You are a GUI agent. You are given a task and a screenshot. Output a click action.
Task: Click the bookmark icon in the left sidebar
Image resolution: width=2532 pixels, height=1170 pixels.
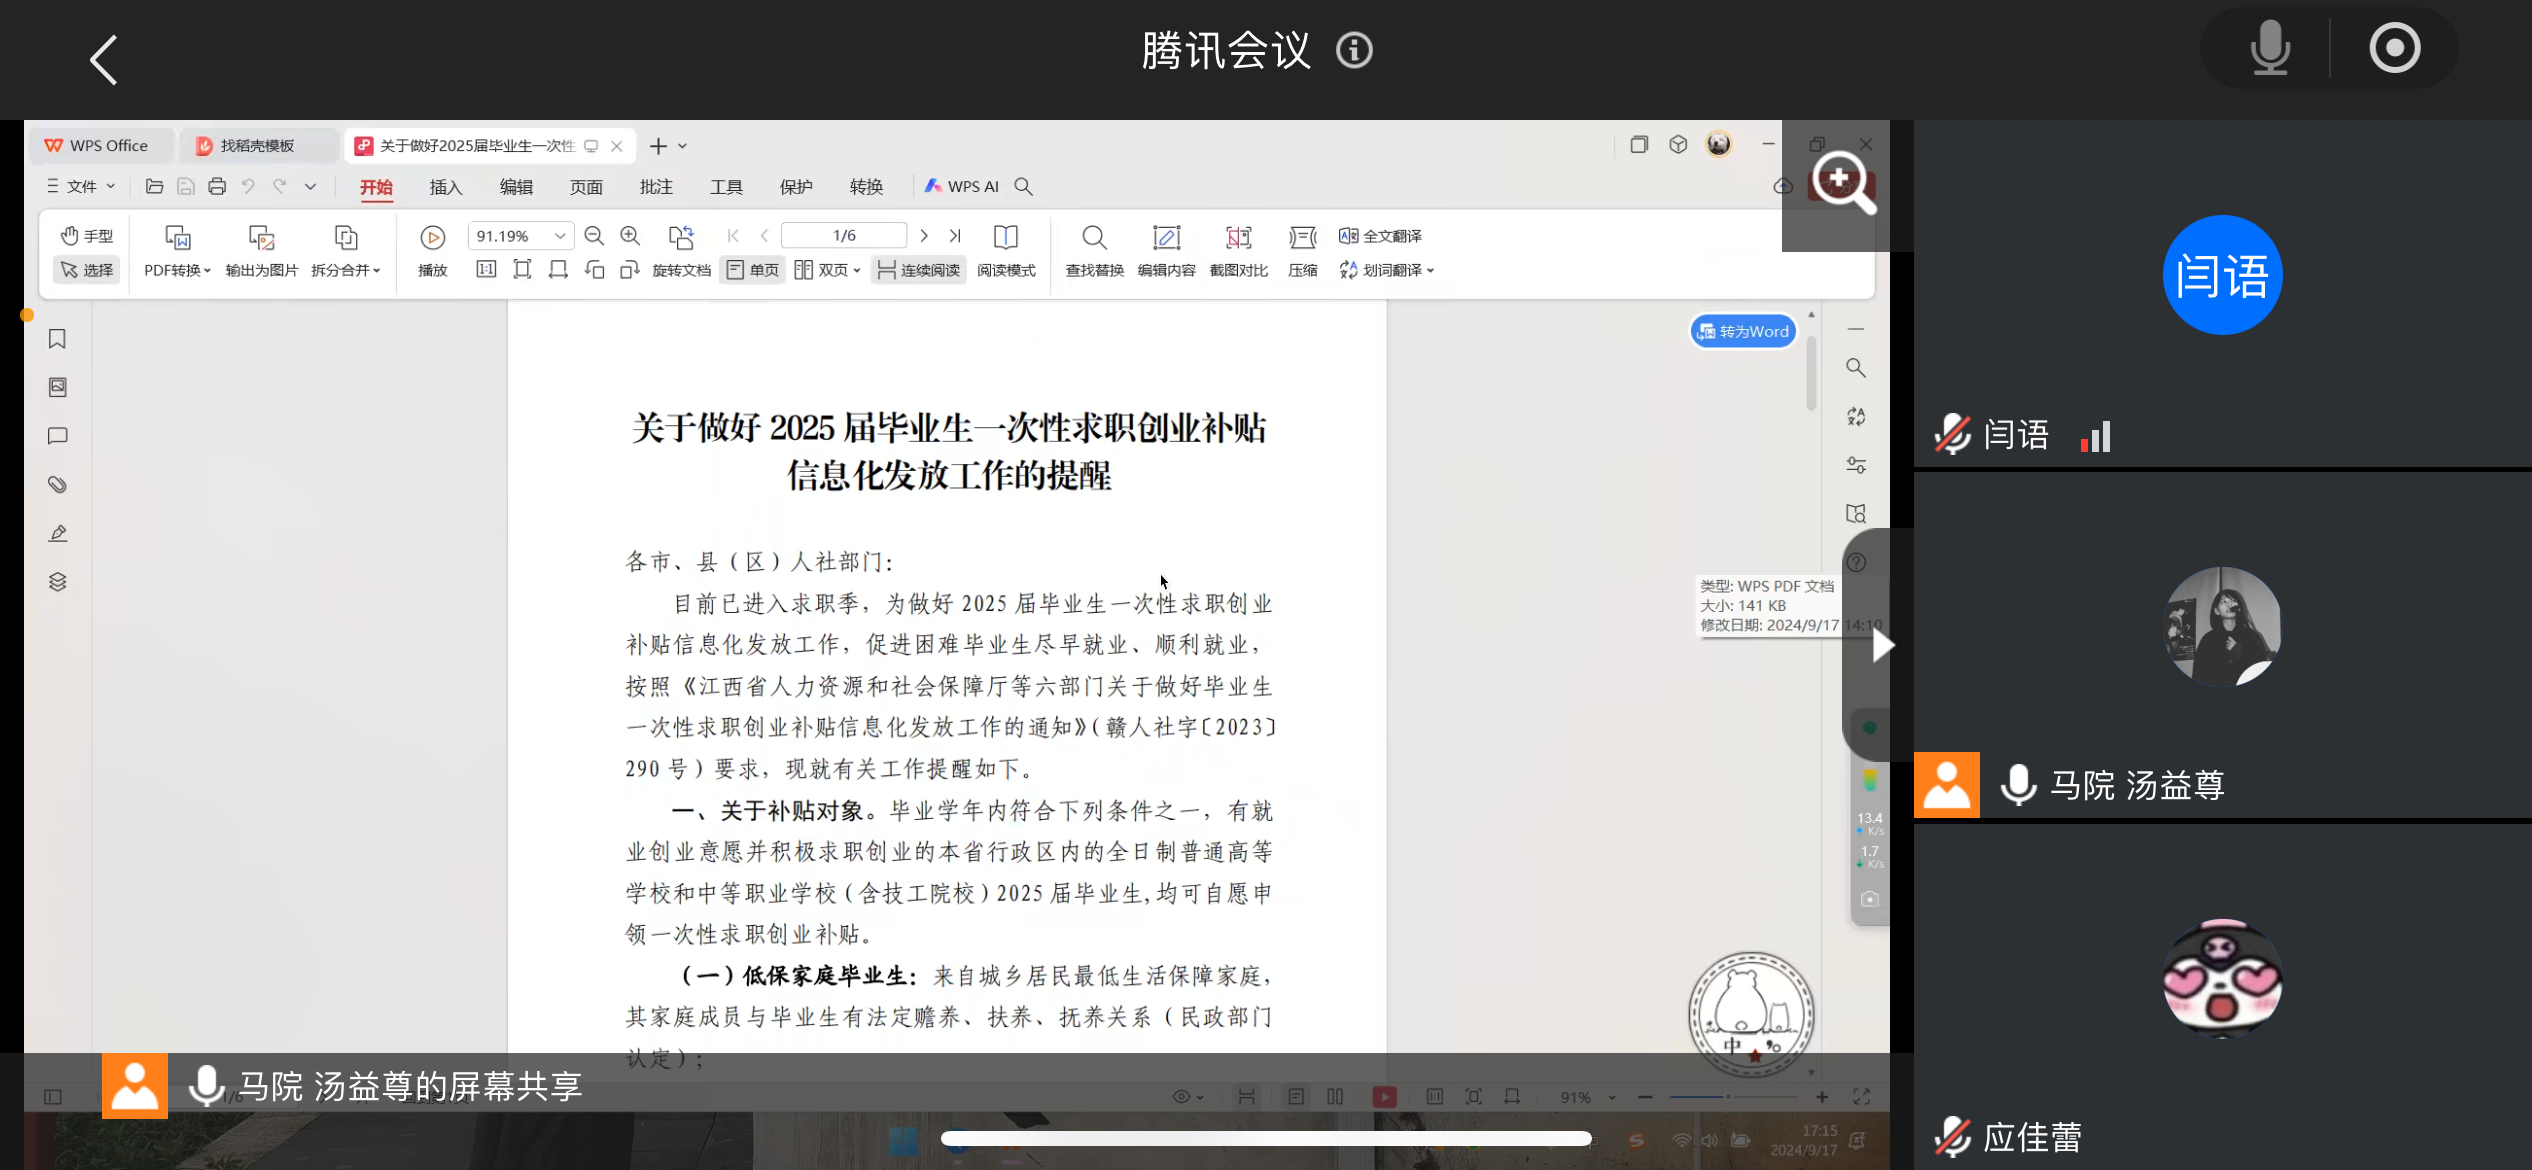pos(57,339)
